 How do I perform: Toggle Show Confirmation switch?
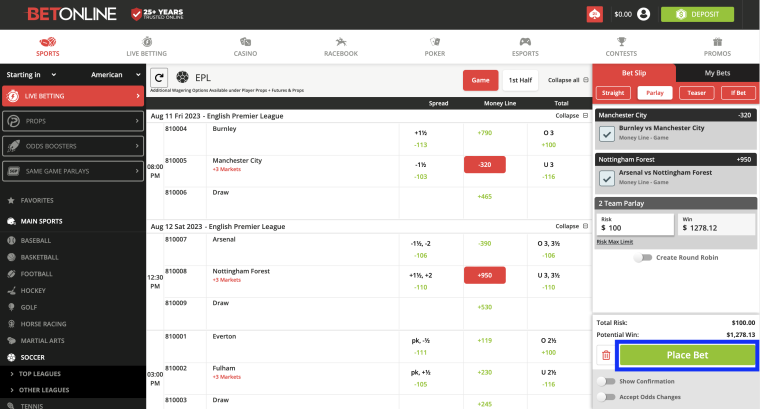[606, 381]
